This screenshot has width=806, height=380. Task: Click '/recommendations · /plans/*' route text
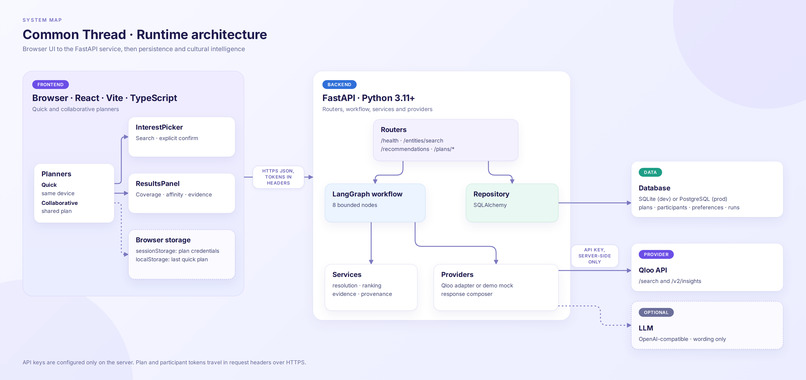pyautogui.click(x=418, y=149)
